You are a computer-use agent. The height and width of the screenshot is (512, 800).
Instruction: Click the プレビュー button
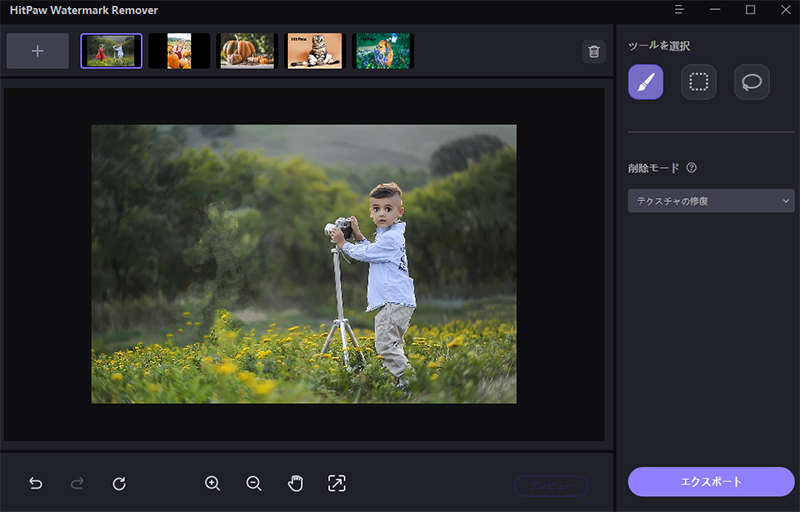tap(551, 486)
